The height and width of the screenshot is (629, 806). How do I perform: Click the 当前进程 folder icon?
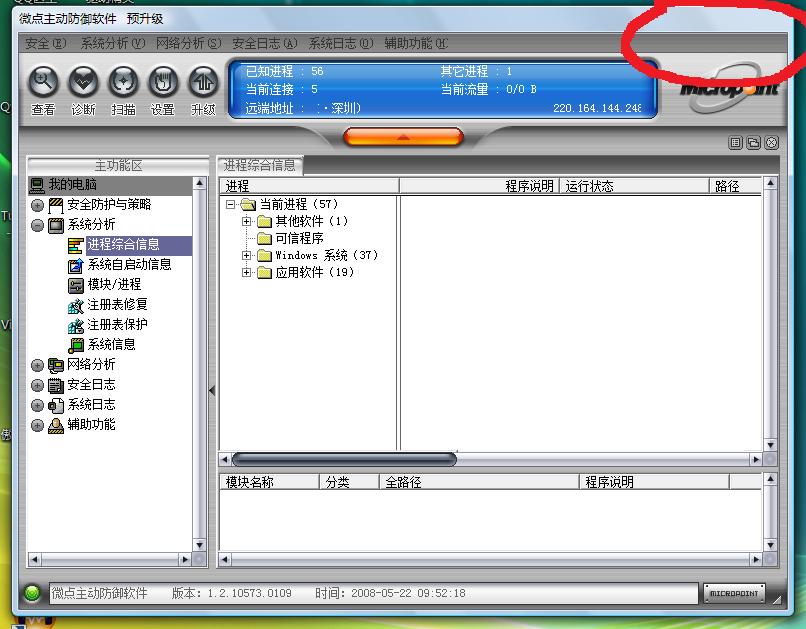[x=248, y=205]
